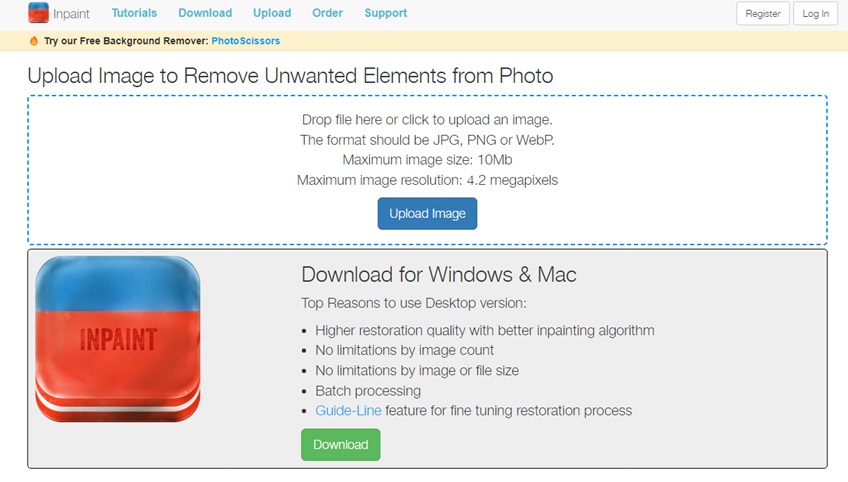The height and width of the screenshot is (482, 848).
Task: Click the Try our Free Background Remover text
Action: click(x=126, y=41)
